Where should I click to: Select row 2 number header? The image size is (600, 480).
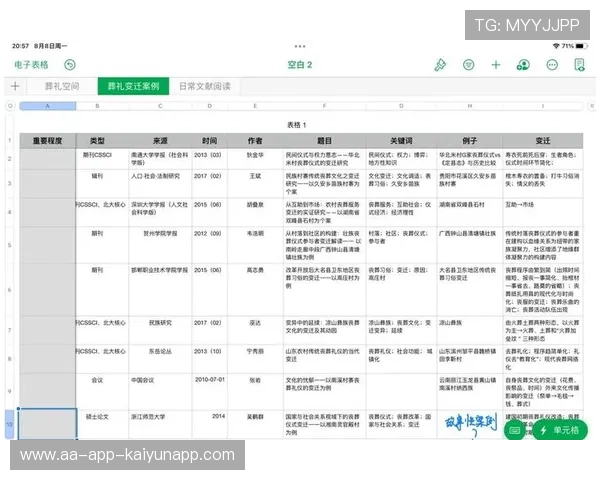point(10,158)
